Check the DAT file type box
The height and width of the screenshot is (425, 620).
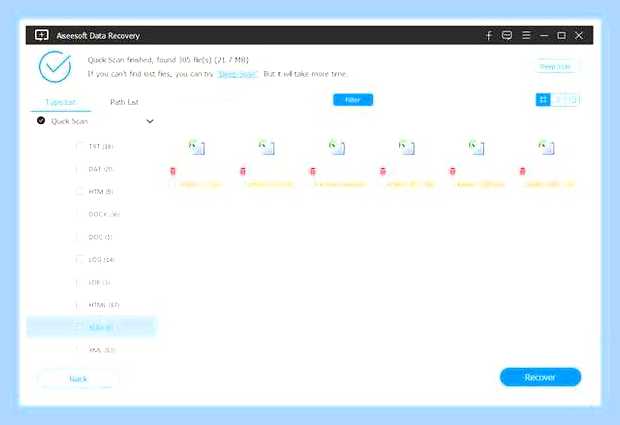(79, 169)
